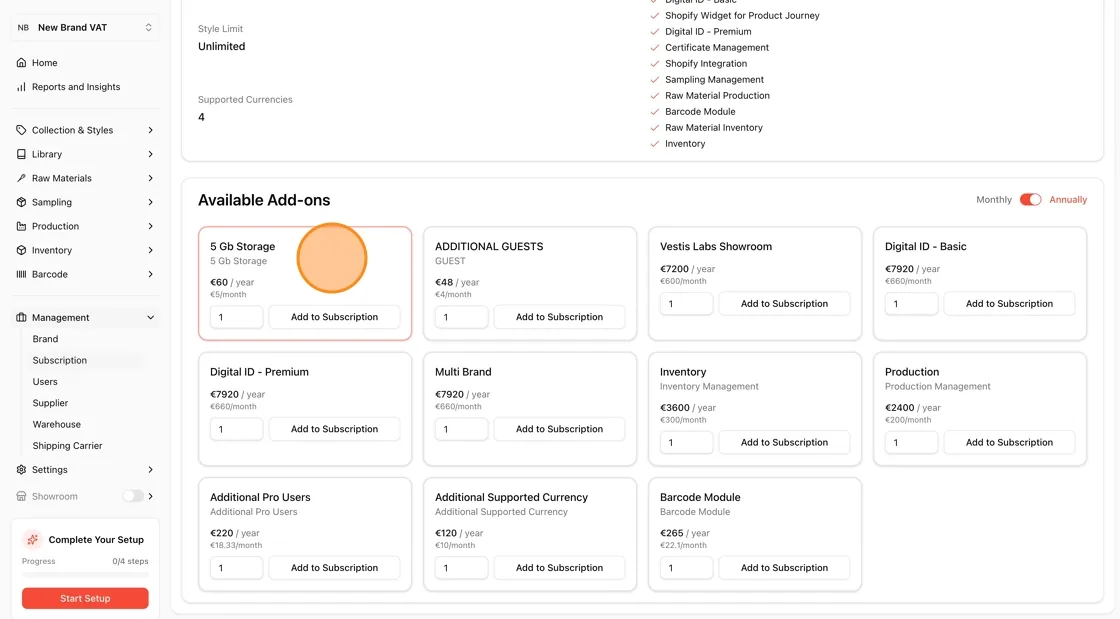Click the Settings gear icon
The width and height of the screenshot is (1120, 619).
[x=21, y=470]
